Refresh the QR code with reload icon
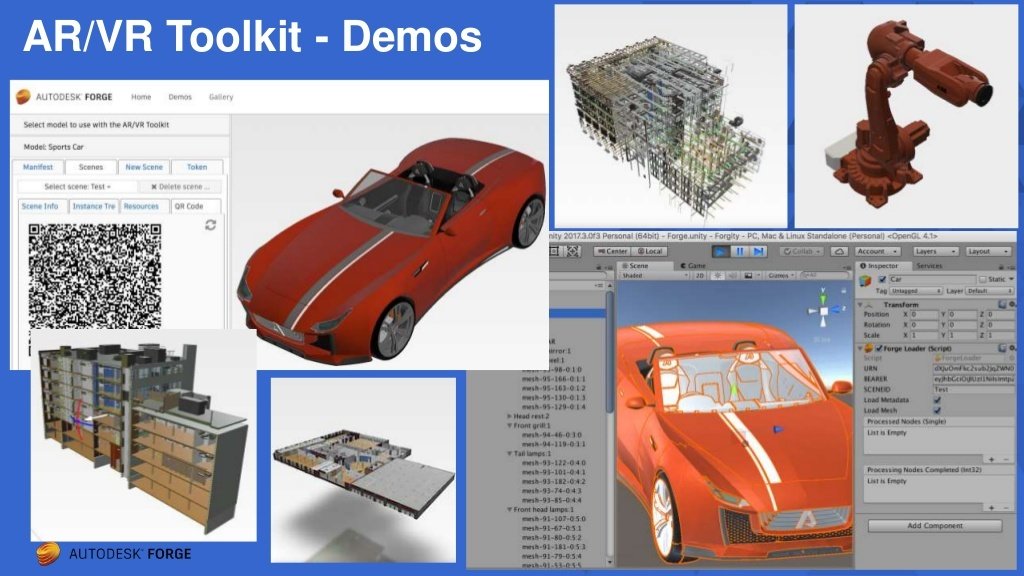 click(210, 225)
